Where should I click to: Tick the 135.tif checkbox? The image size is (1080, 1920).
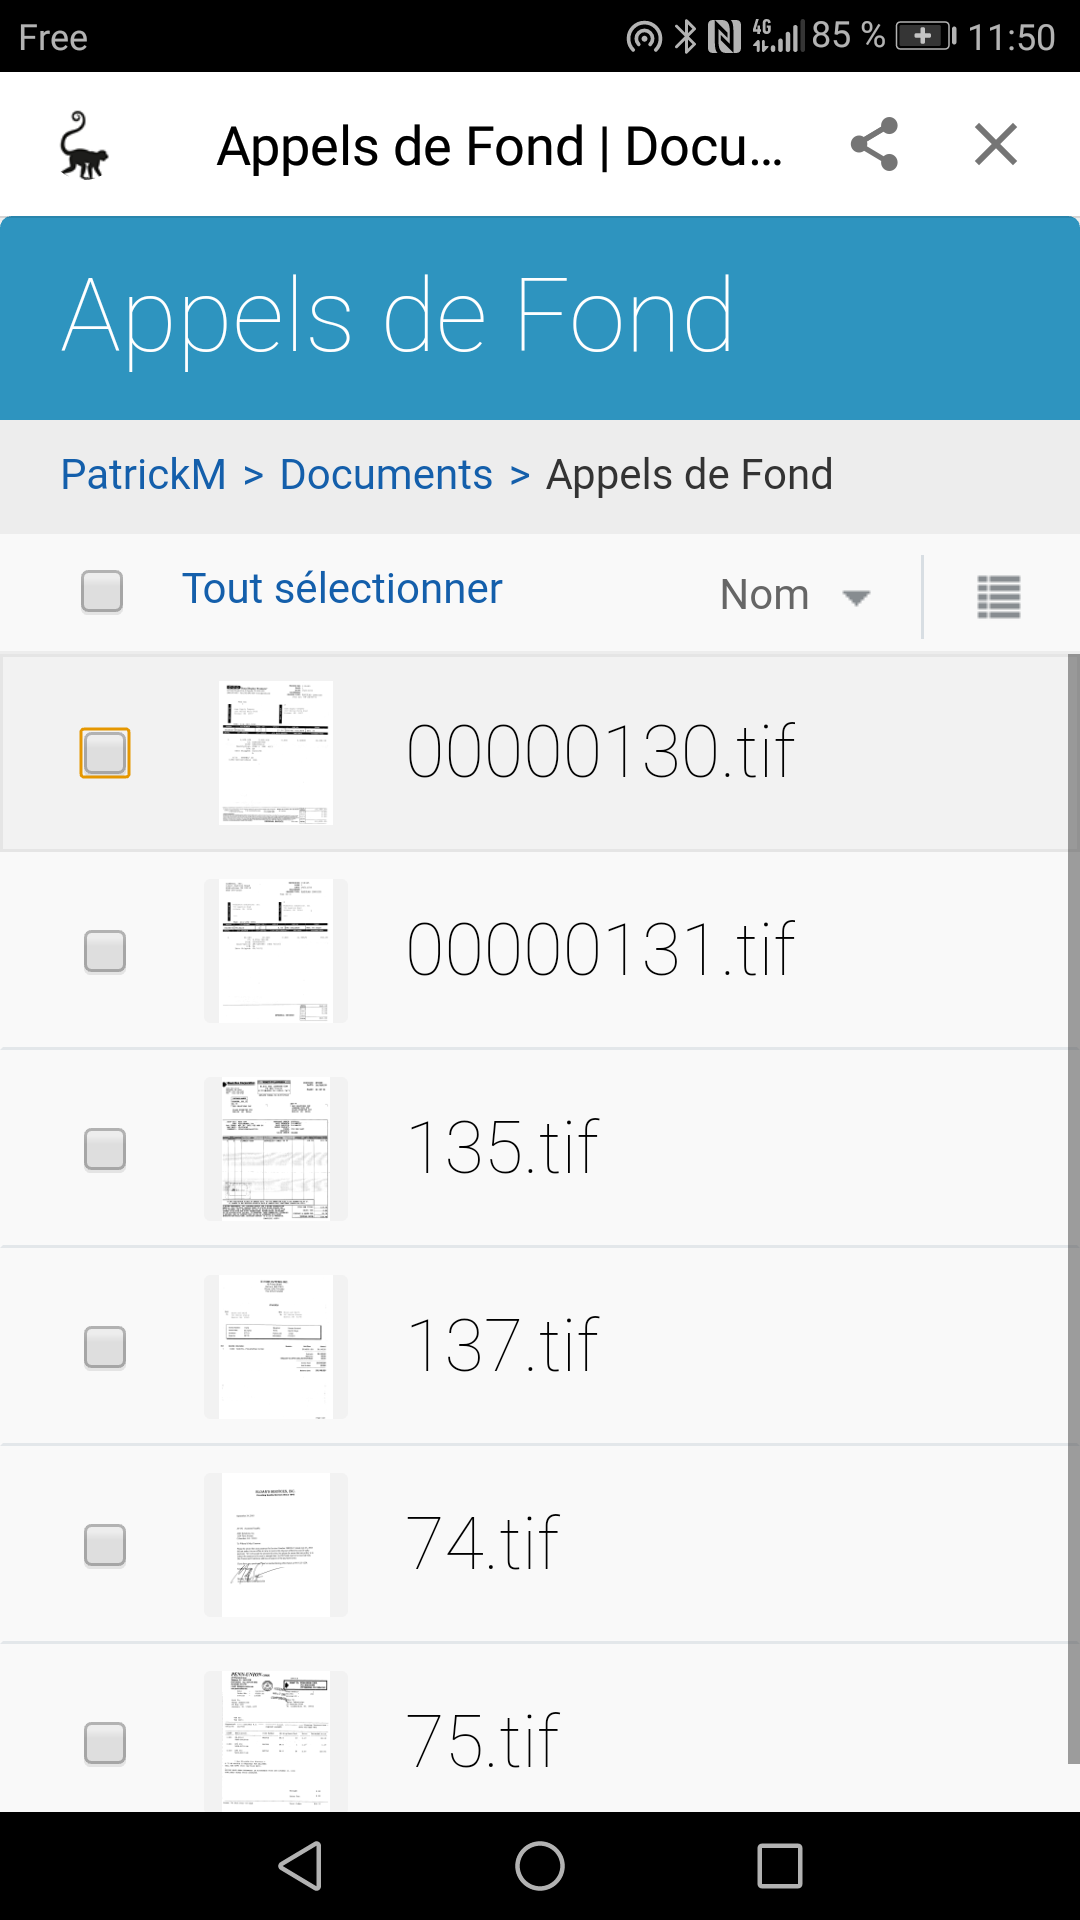click(x=105, y=1149)
